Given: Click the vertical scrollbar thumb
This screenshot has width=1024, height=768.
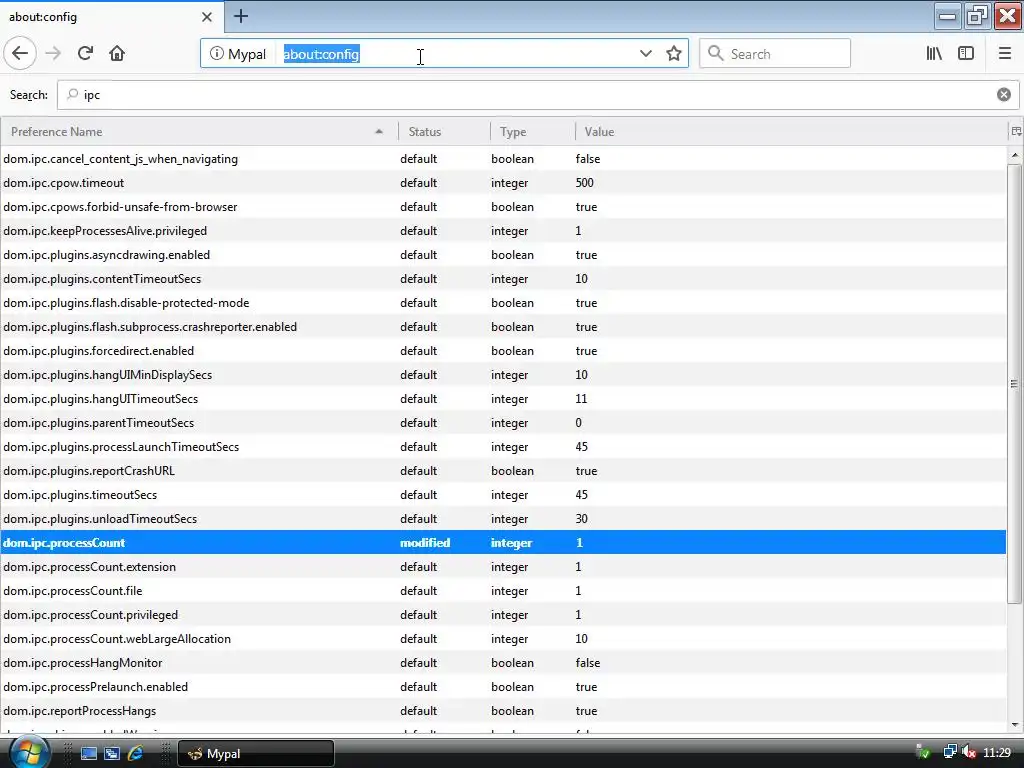Looking at the screenshot, I should click(x=1014, y=383).
